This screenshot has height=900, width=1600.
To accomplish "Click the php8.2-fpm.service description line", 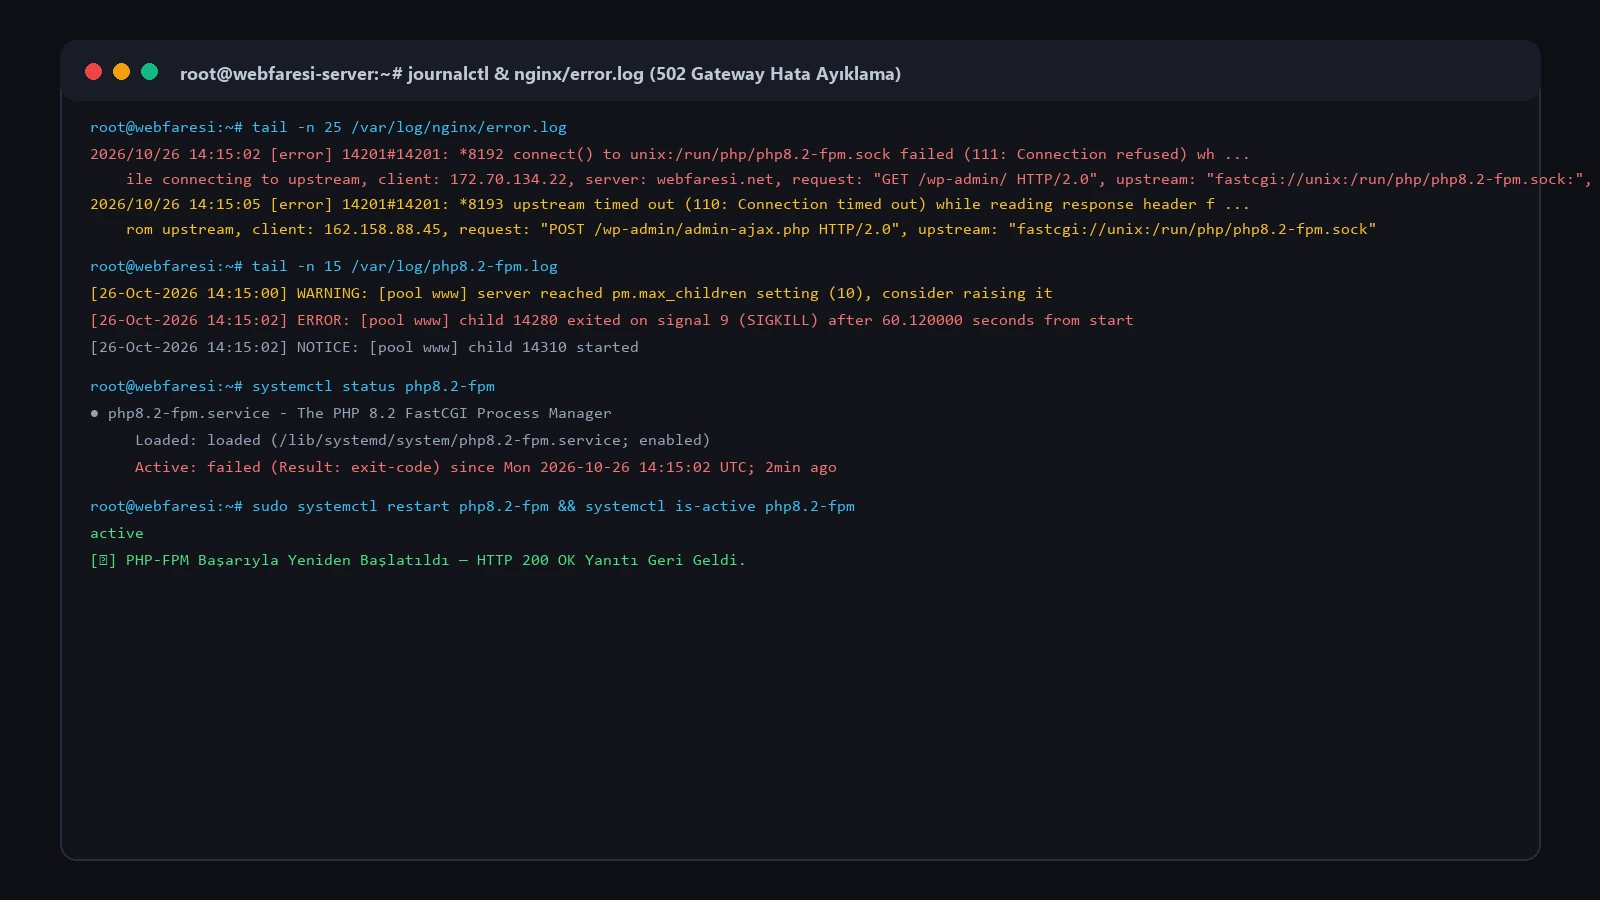I will coord(351,414).
